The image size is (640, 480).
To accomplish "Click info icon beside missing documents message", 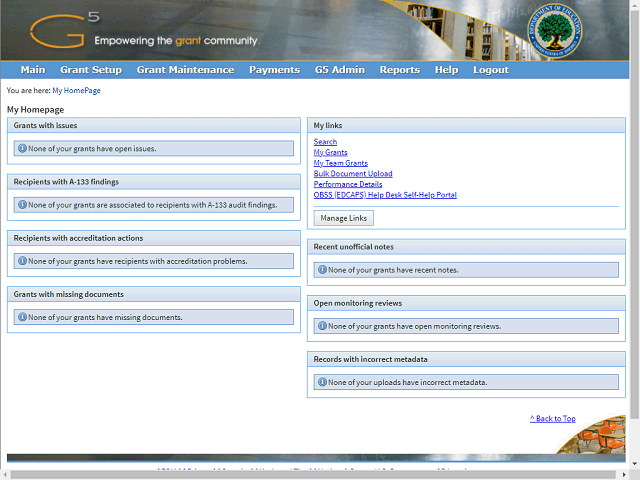I will click(22, 317).
